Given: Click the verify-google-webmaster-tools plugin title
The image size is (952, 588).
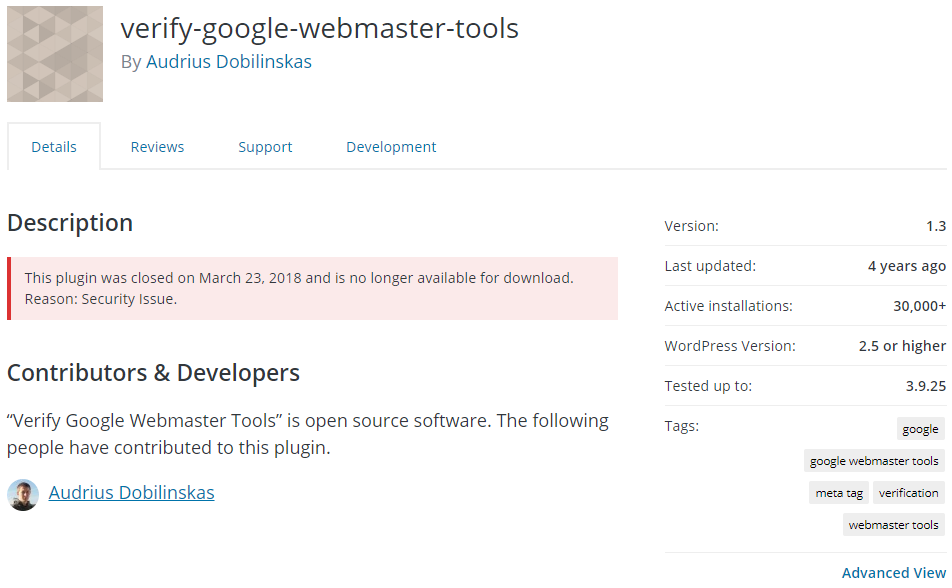Looking at the screenshot, I should 320,29.
